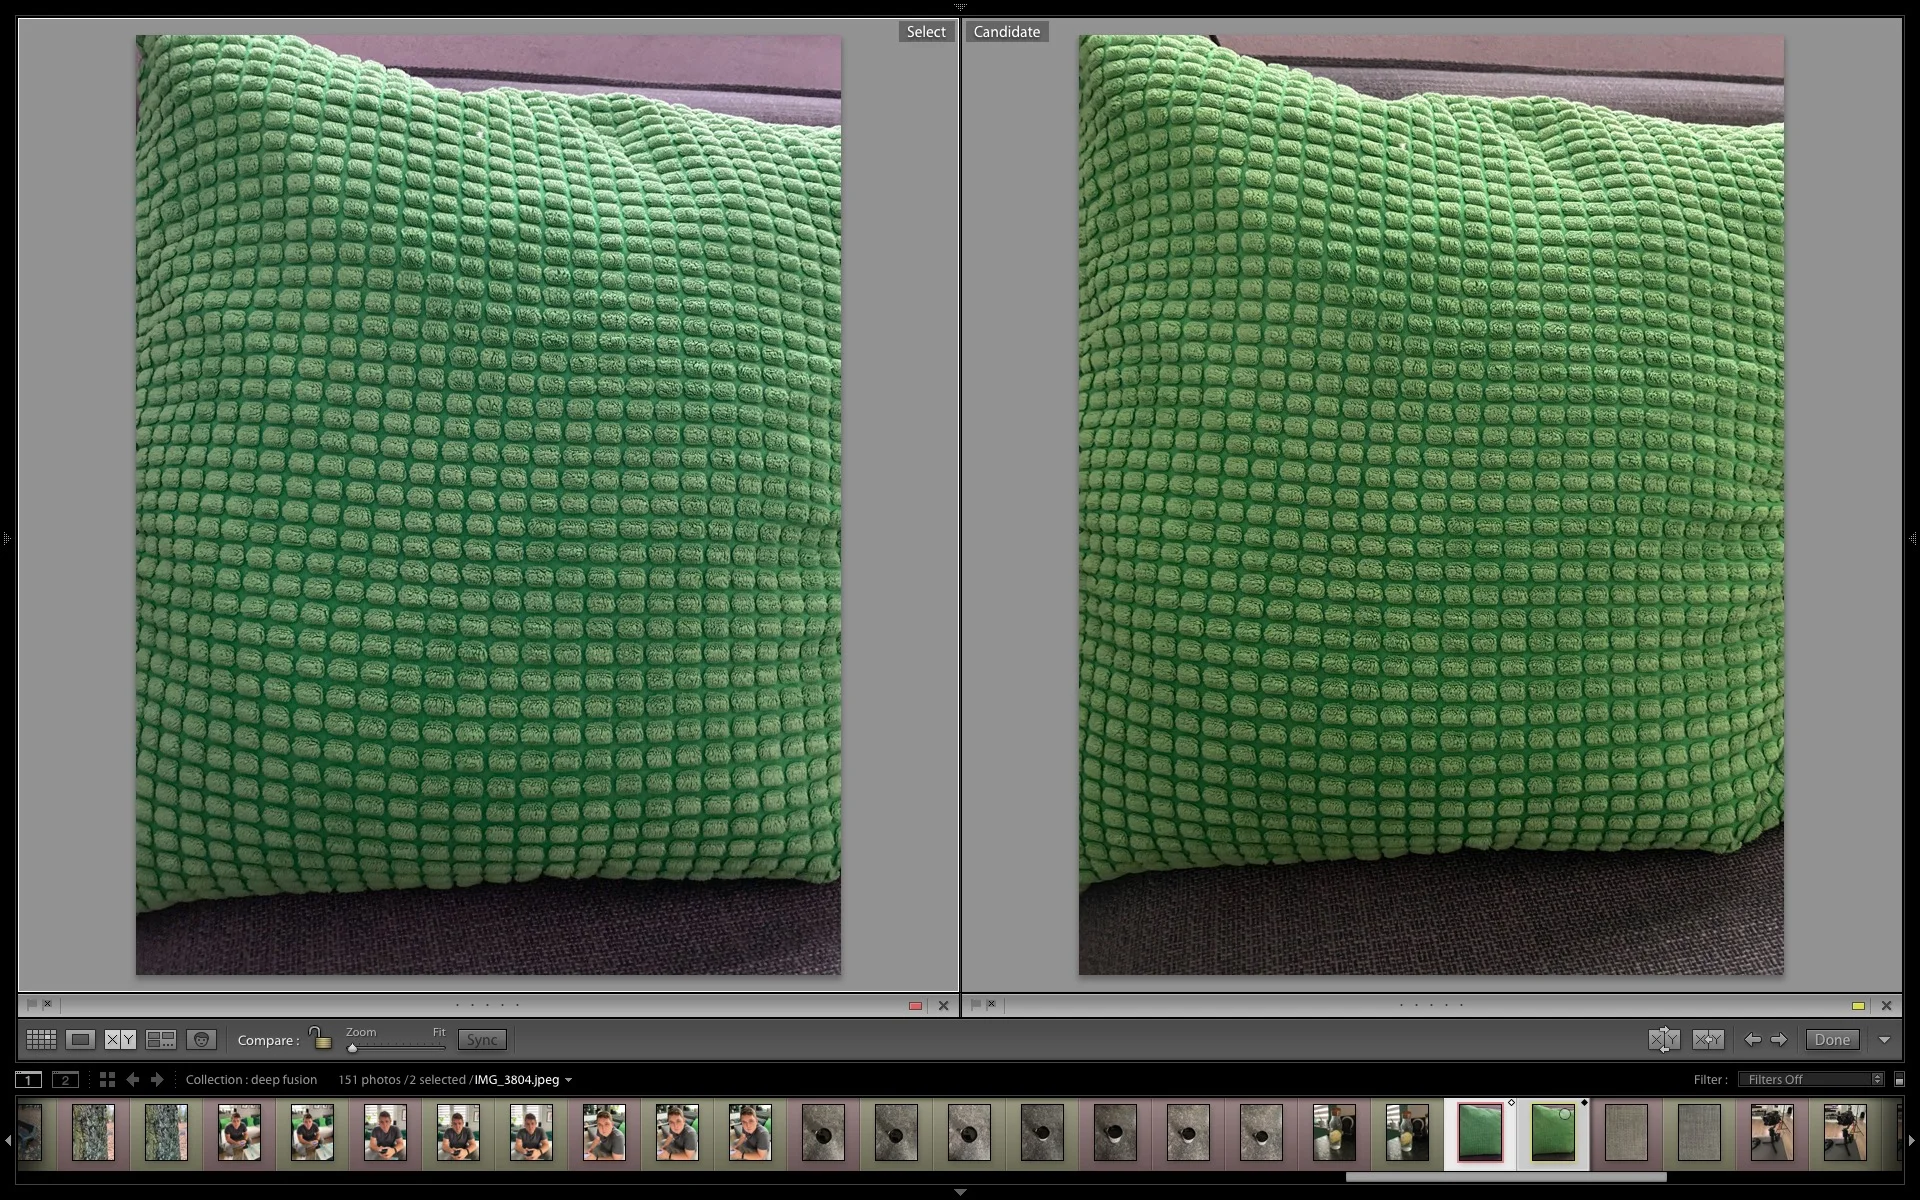
Task: Click the Done button
Action: (1832, 1040)
